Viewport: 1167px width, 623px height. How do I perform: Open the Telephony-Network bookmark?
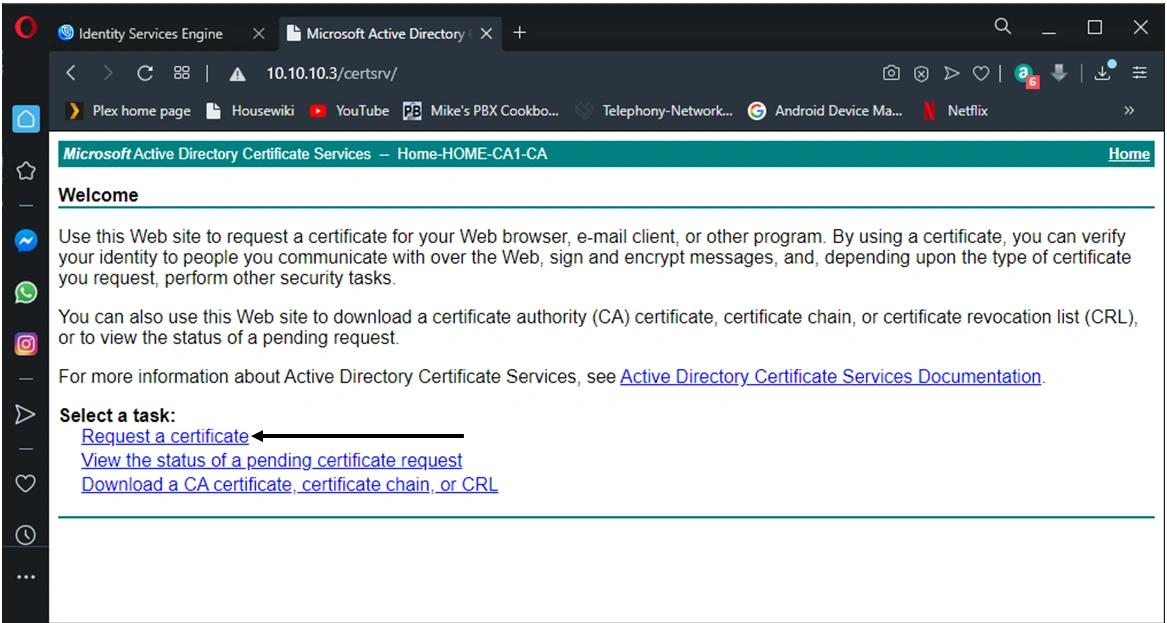pyautogui.click(x=655, y=111)
